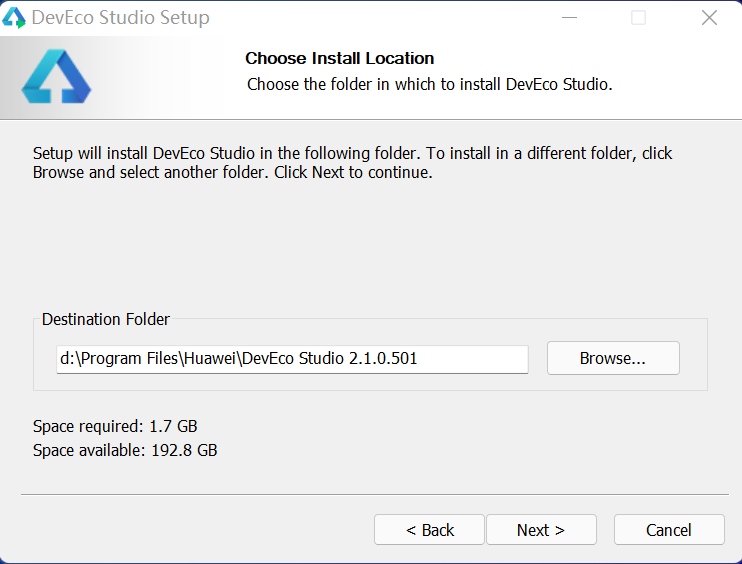
Task: Click the setup instruction paragraph
Action: point(352,163)
